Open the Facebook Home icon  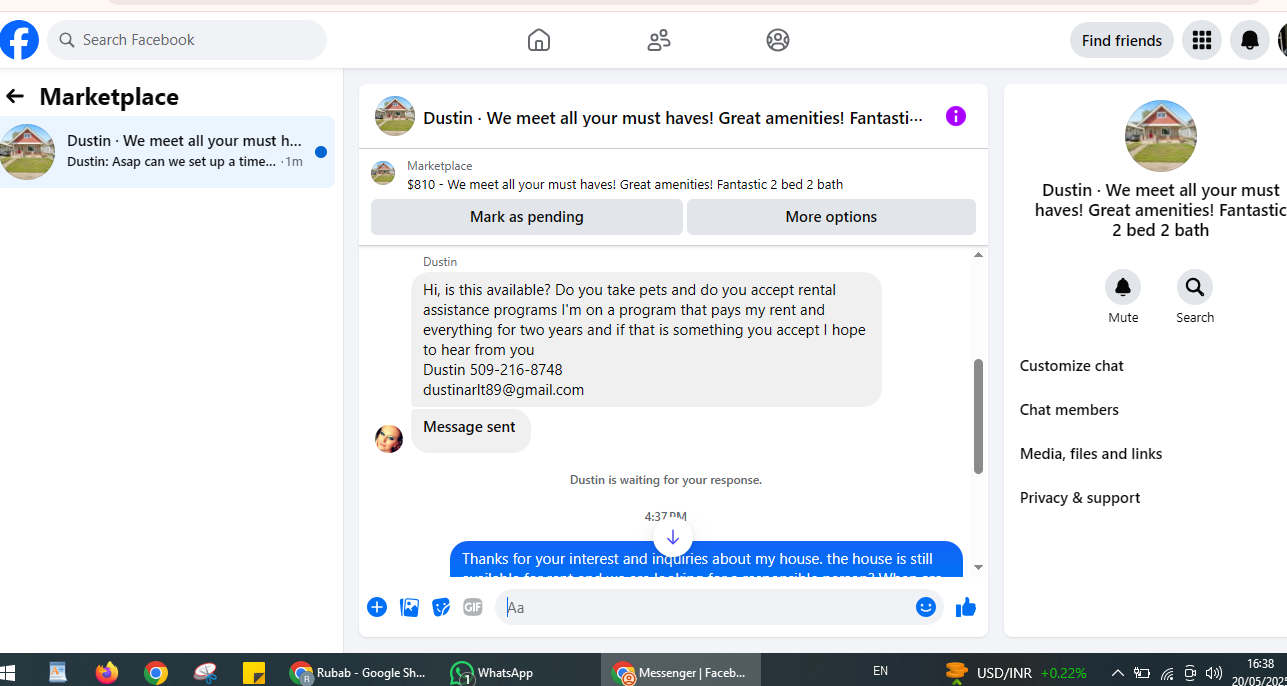(x=539, y=40)
